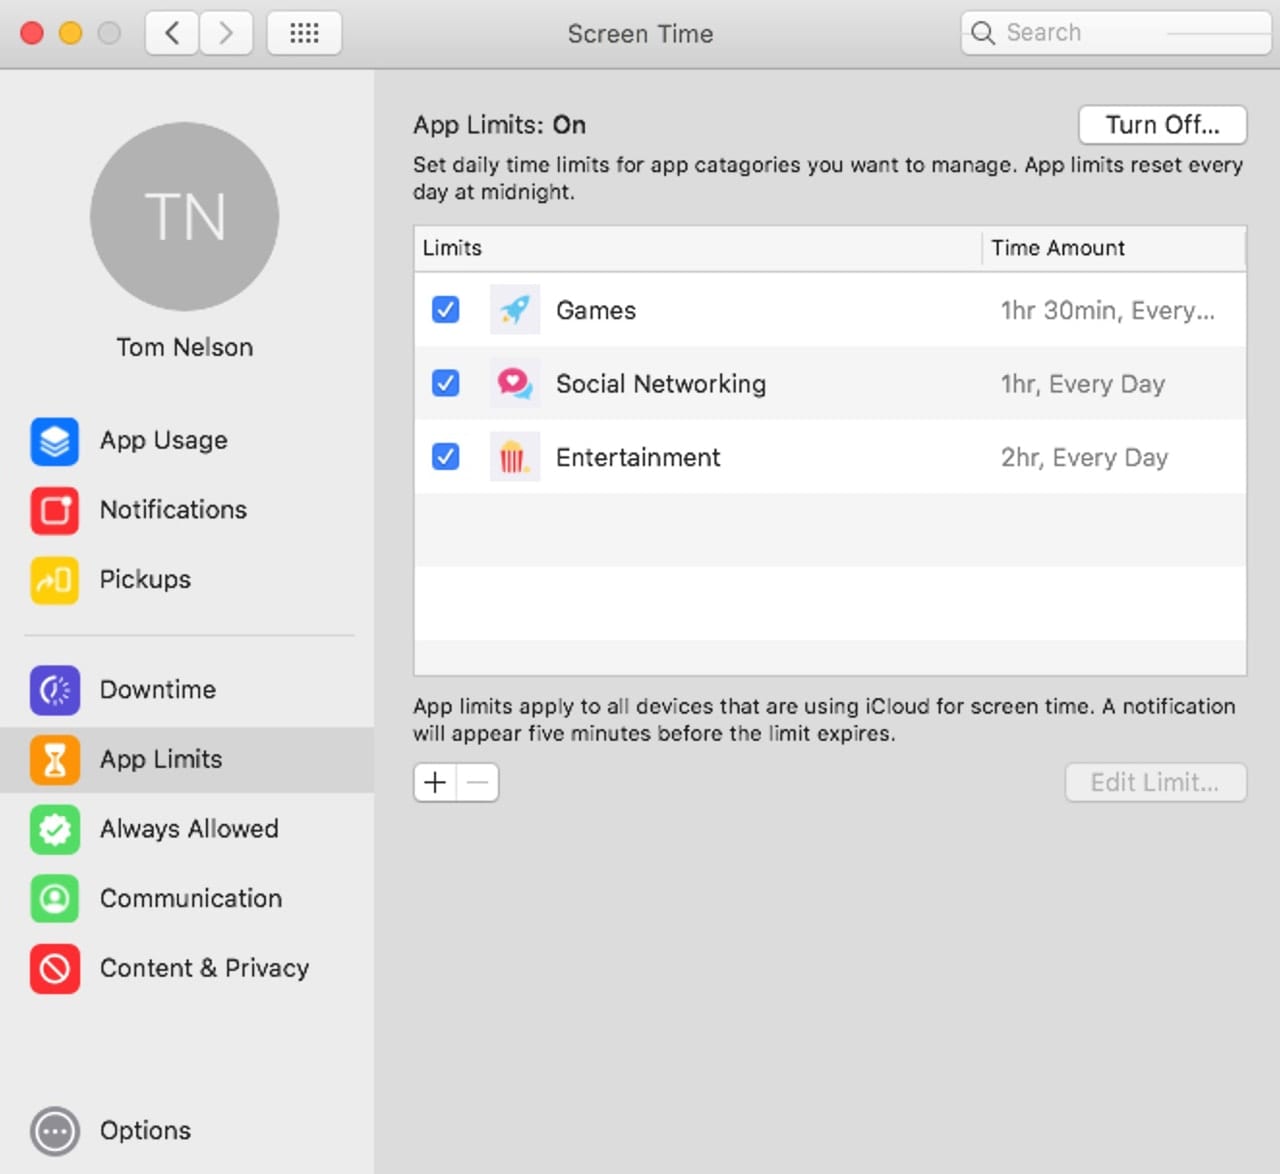Click Turn Off button for App Limits
Image resolution: width=1280 pixels, height=1174 pixels.
coord(1162,125)
